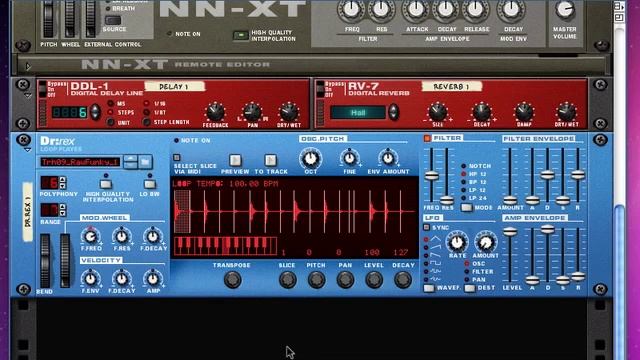Click the Velocity F.DECAY knob
The height and width of the screenshot is (360, 640).
[121, 279]
